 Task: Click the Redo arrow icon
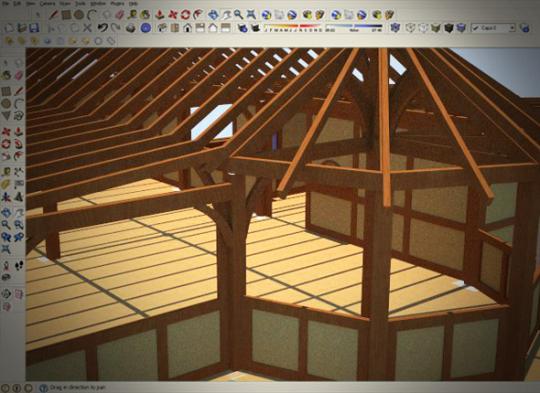115,28
